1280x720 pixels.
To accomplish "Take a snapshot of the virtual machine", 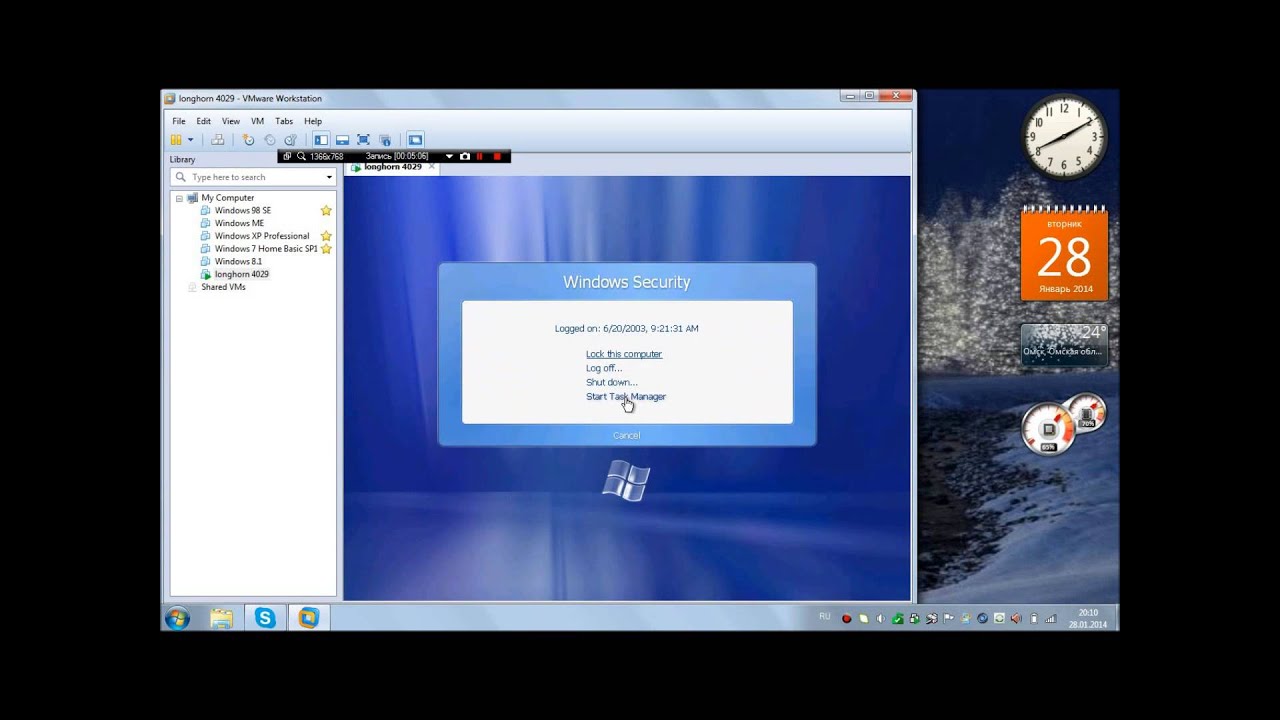I will (x=248, y=140).
